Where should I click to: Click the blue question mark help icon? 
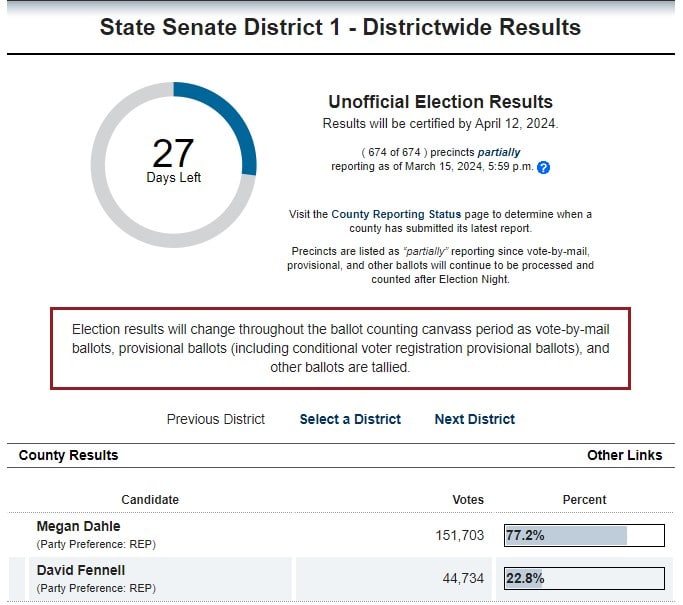pyautogui.click(x=544, y=168)
